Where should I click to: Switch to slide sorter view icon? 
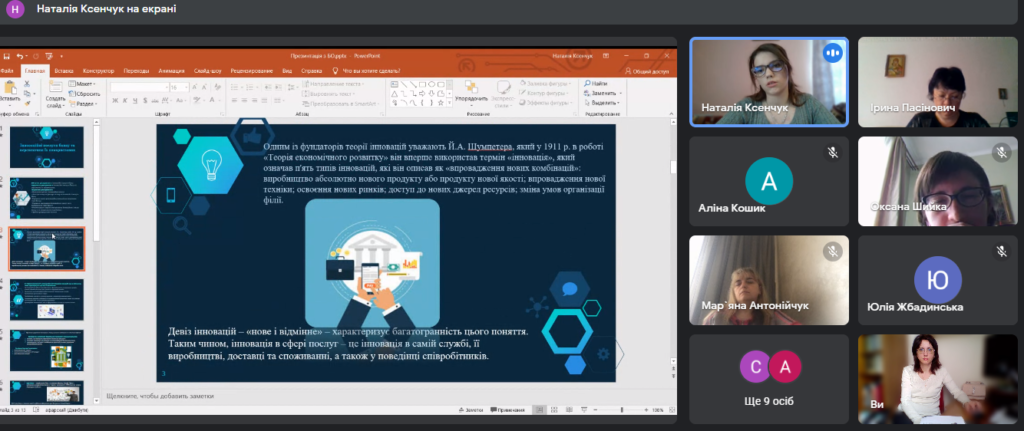(x=554, y=410)
